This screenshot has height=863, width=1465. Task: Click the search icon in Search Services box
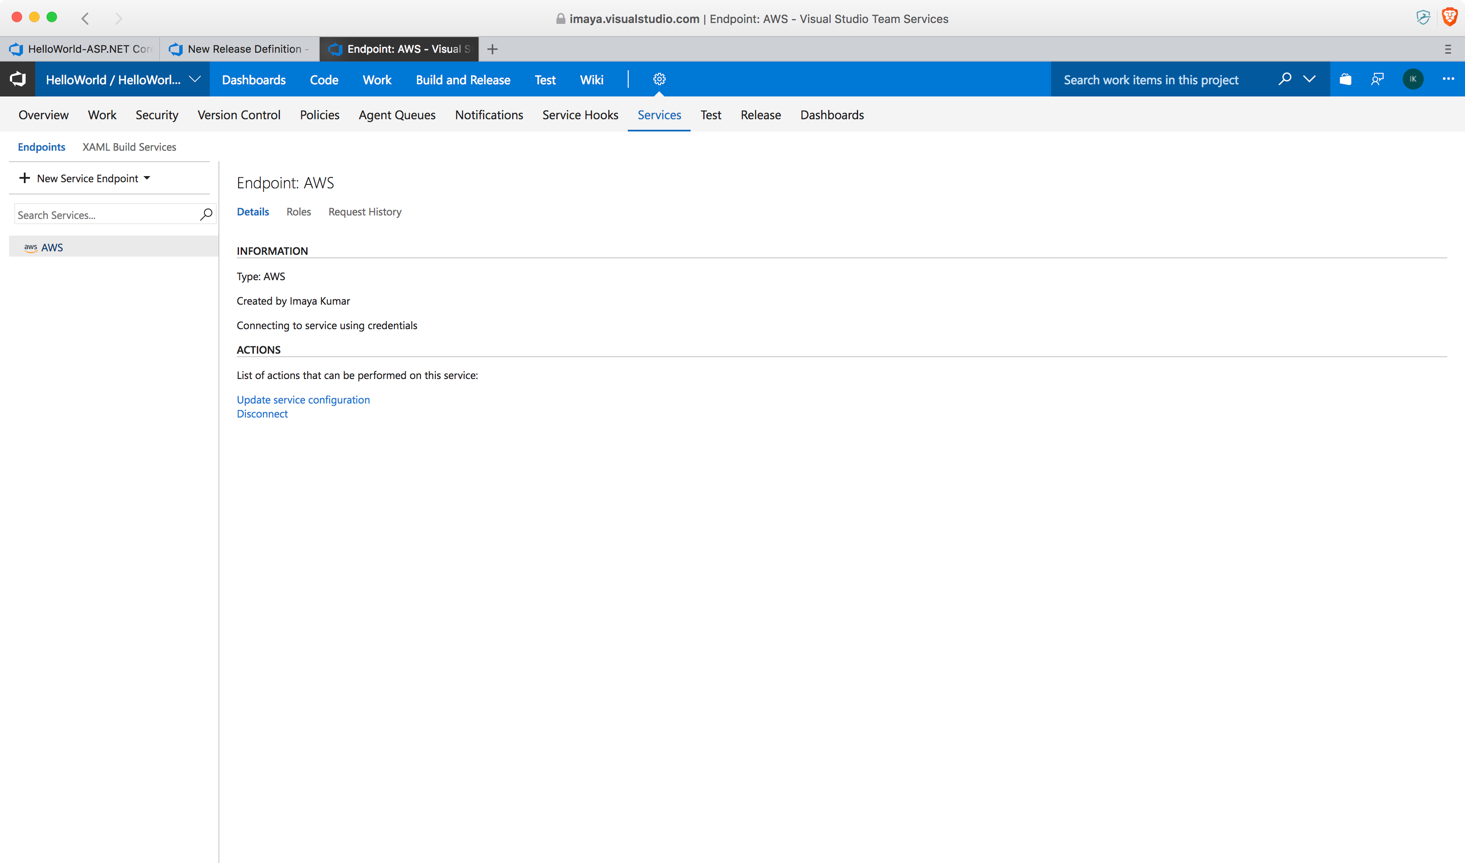(206, 214)
